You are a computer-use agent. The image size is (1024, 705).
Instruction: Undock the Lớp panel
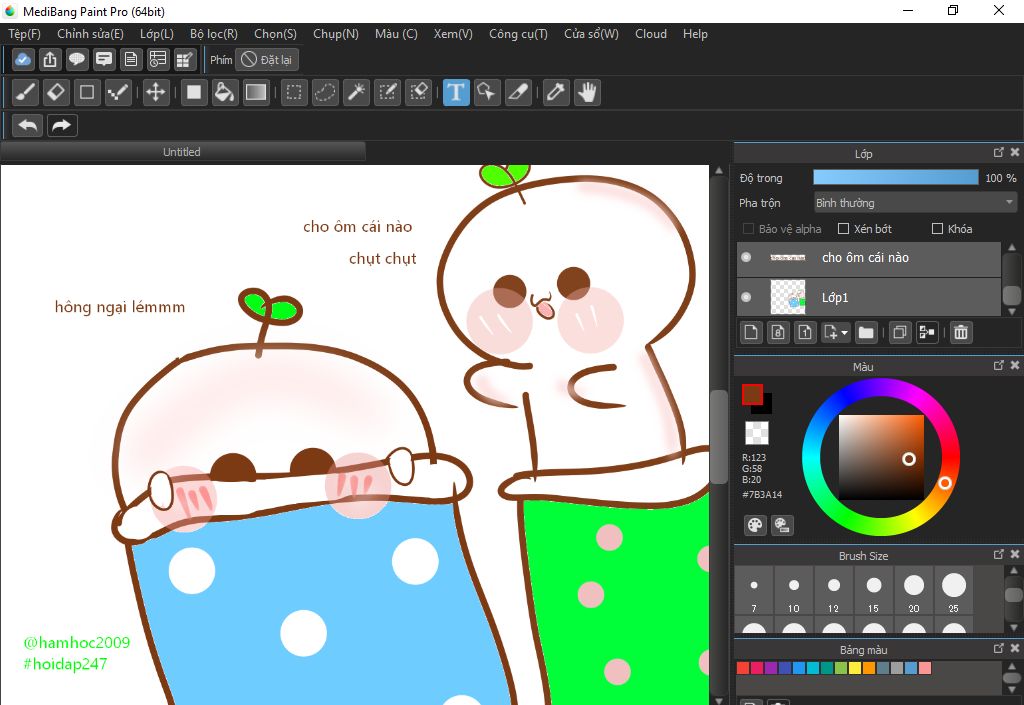[999, 152]
